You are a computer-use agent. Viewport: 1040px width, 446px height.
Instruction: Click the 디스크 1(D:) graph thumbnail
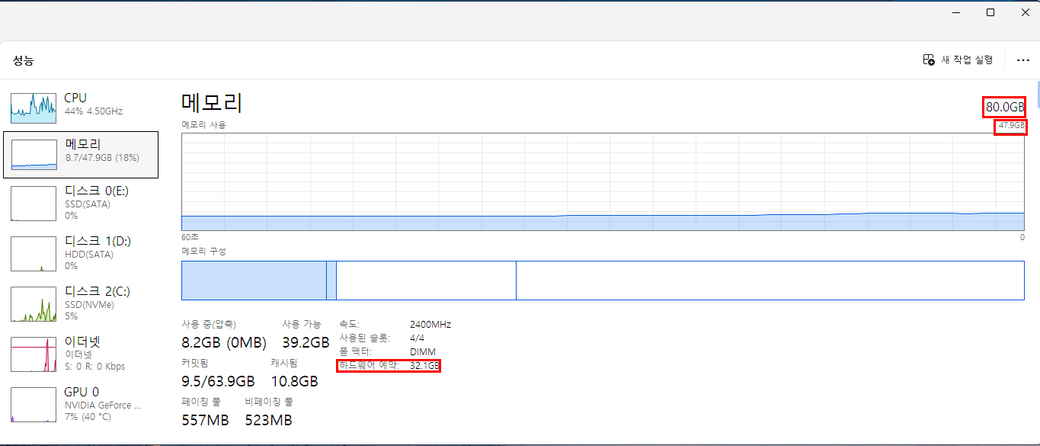point(35,255)
